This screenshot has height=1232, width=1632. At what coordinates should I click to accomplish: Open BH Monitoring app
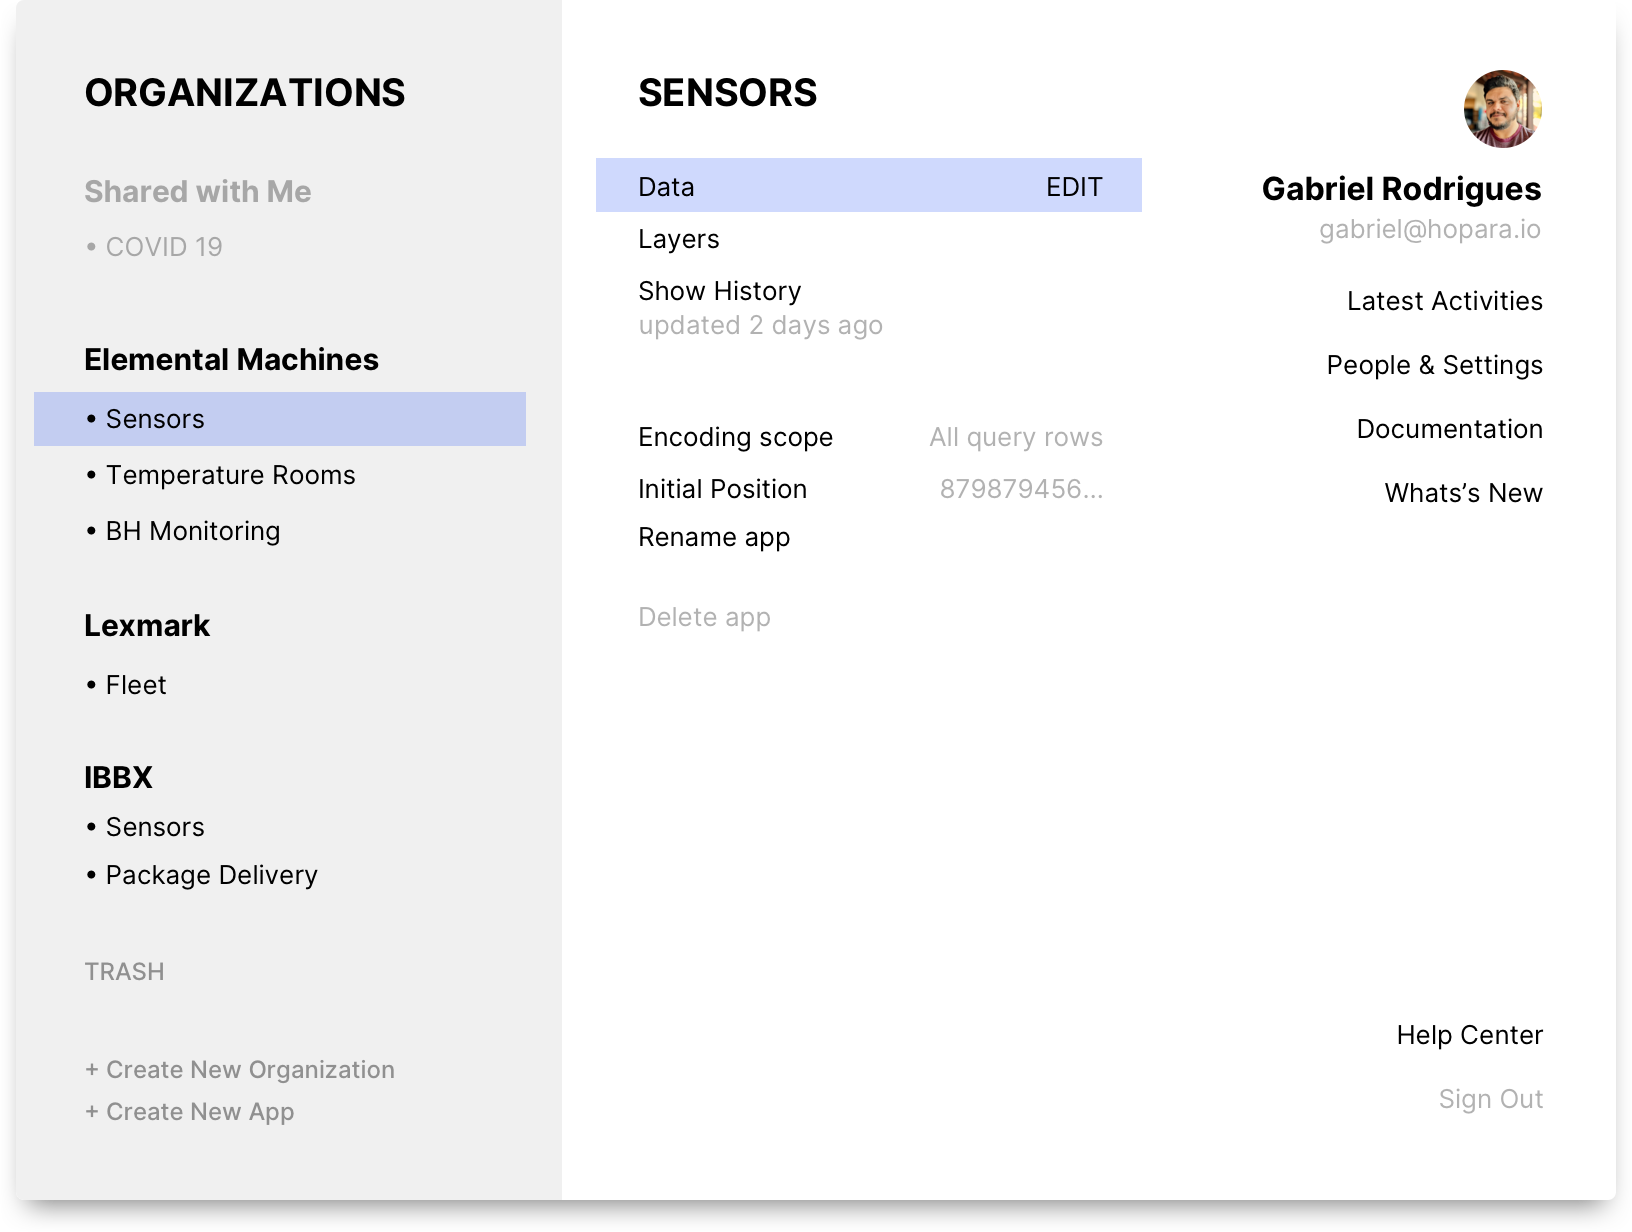point(193,531)
